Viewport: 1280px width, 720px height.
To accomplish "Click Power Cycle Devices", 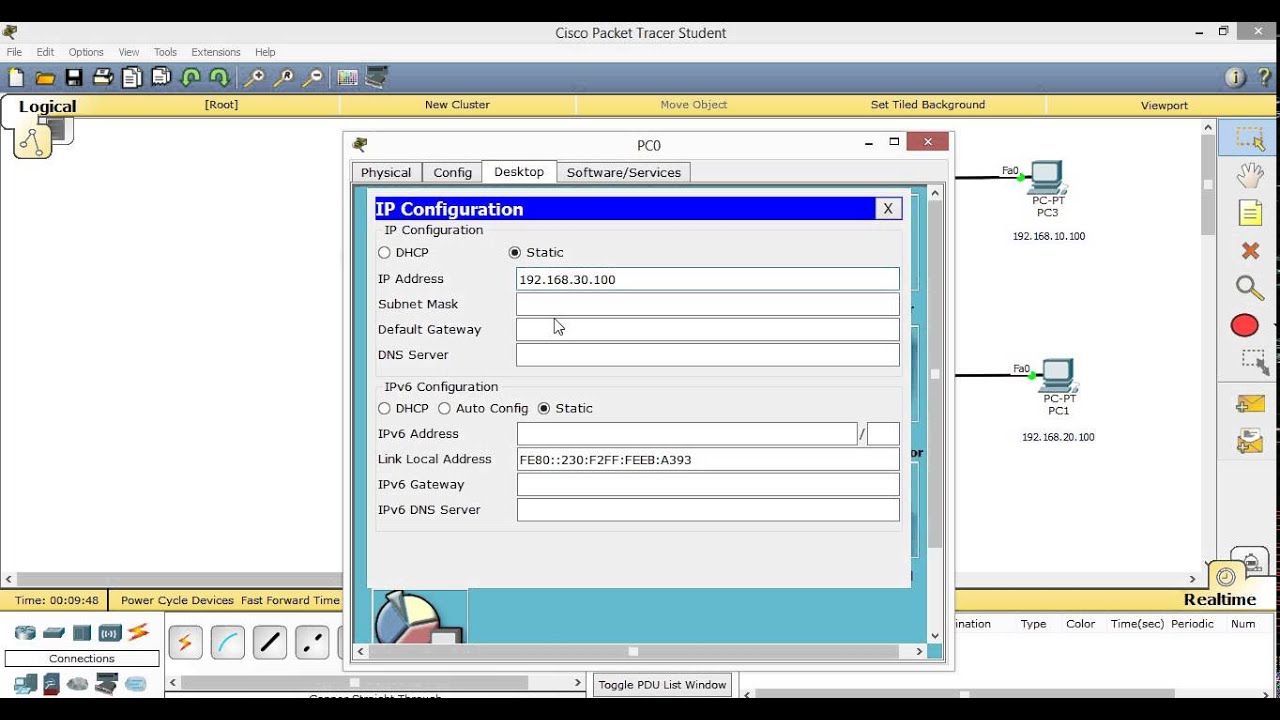I will click(x=177, y=600).
